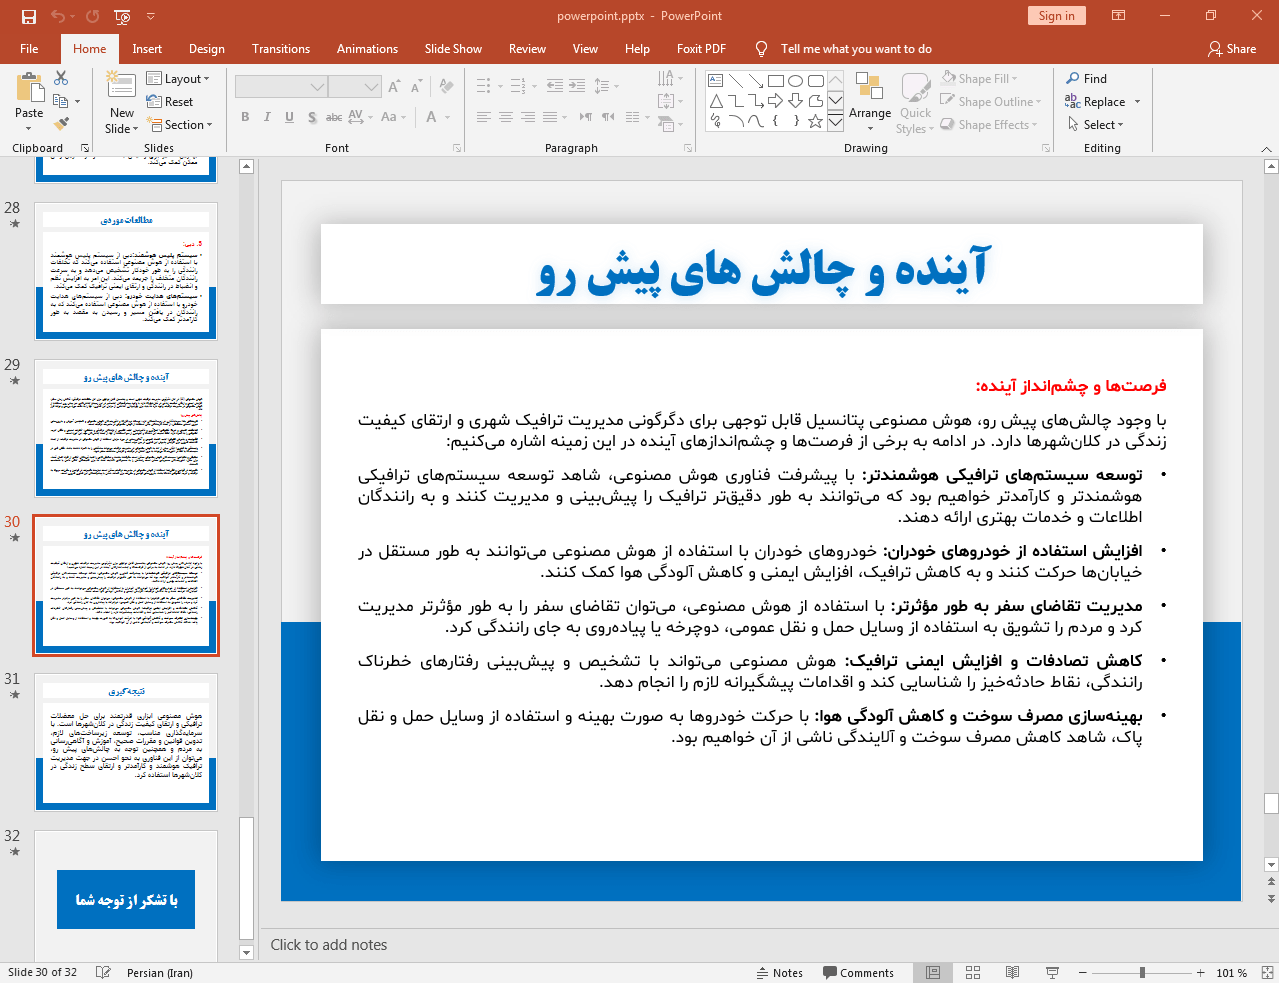Open the font size combo box
Image resolution: width=1279 pixels, height=983 pixels.
point(355,86)
